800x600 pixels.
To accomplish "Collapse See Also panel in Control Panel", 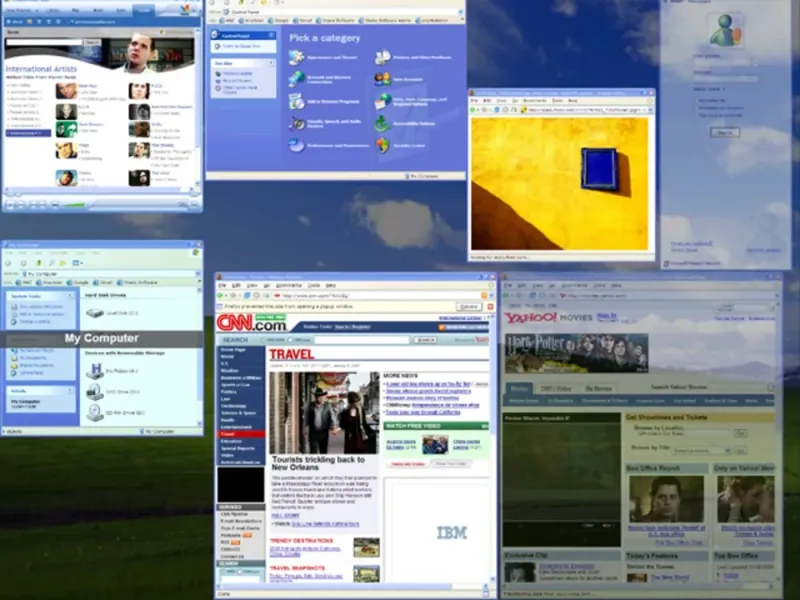I will [x=271, y=63].
